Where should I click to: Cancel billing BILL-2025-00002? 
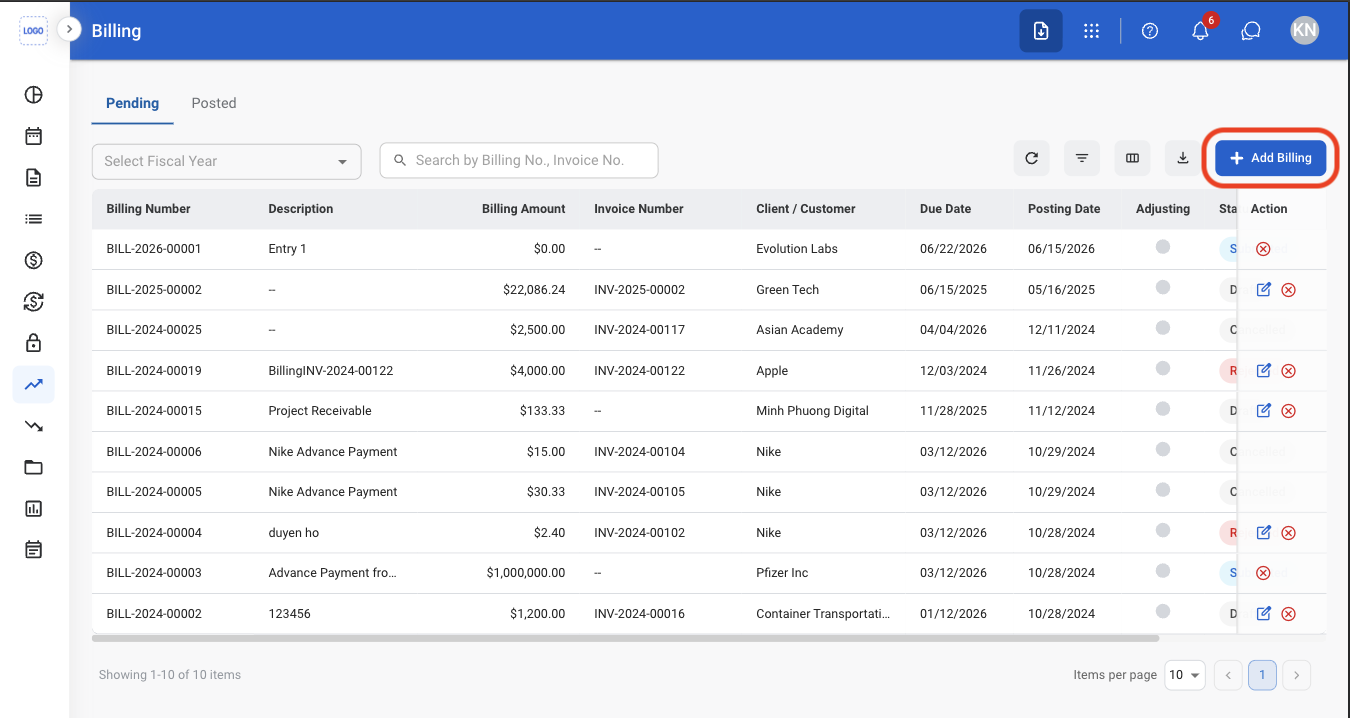1288,290
